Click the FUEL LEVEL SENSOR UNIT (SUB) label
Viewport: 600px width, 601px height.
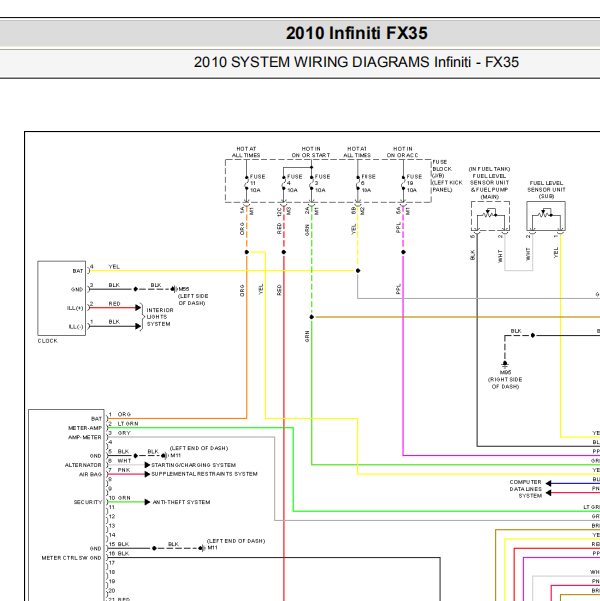tap(546, 190)
